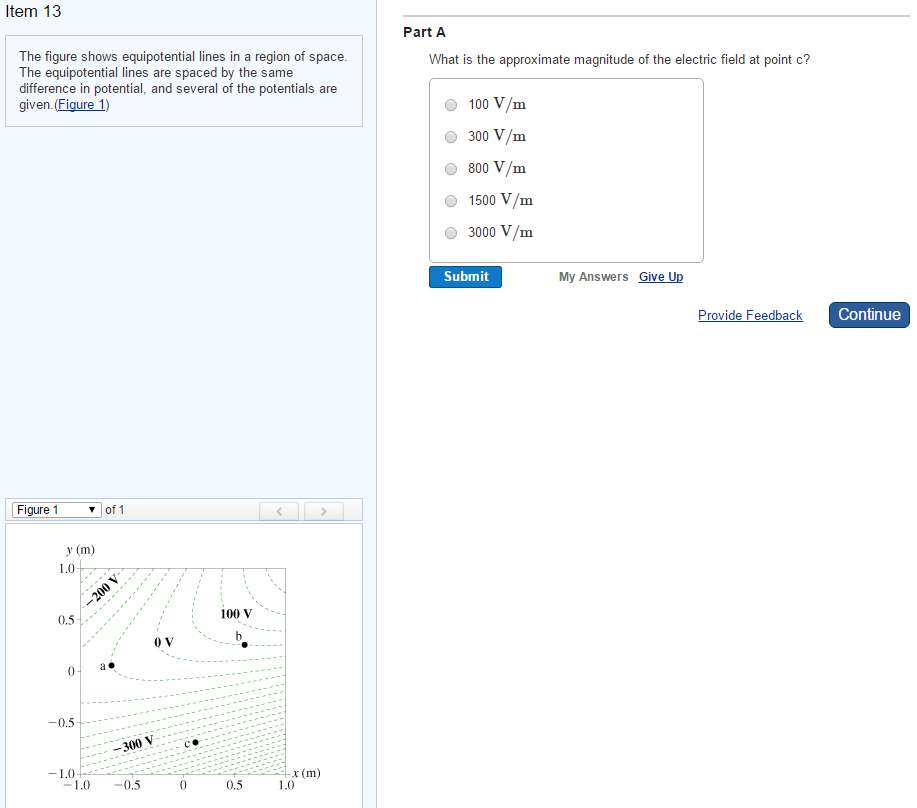917x808 pixels.
Task: Select the 1500 V/m answer choice
Action: coord(451,201)
